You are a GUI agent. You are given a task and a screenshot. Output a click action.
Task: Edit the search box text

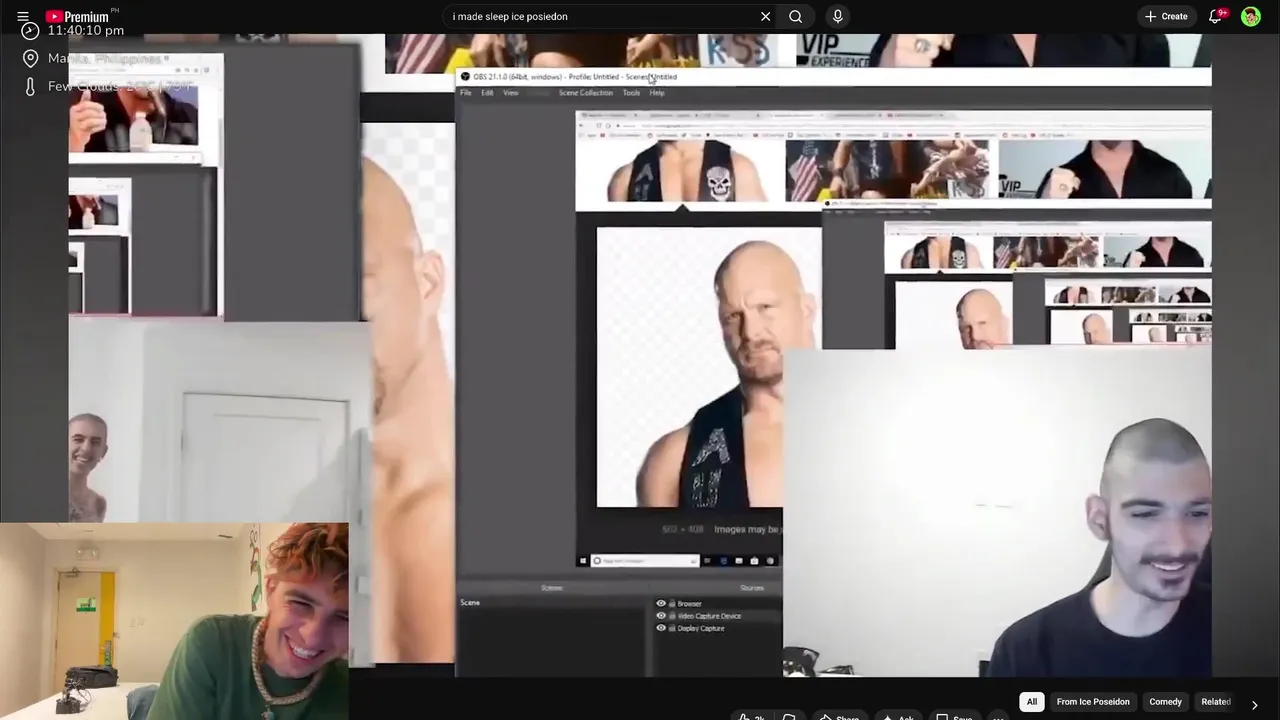[x=600, y=16]
